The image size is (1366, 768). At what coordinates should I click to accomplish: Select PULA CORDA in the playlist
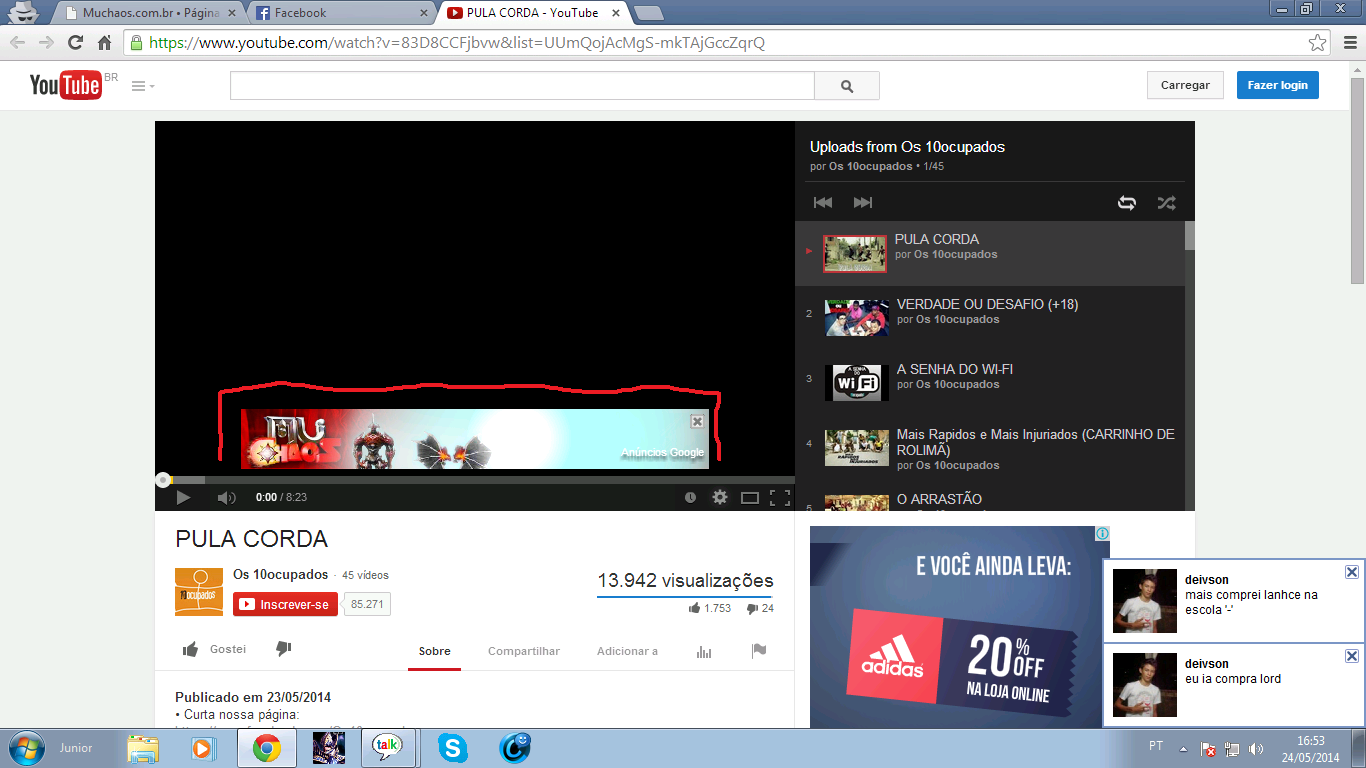point(990,253)
